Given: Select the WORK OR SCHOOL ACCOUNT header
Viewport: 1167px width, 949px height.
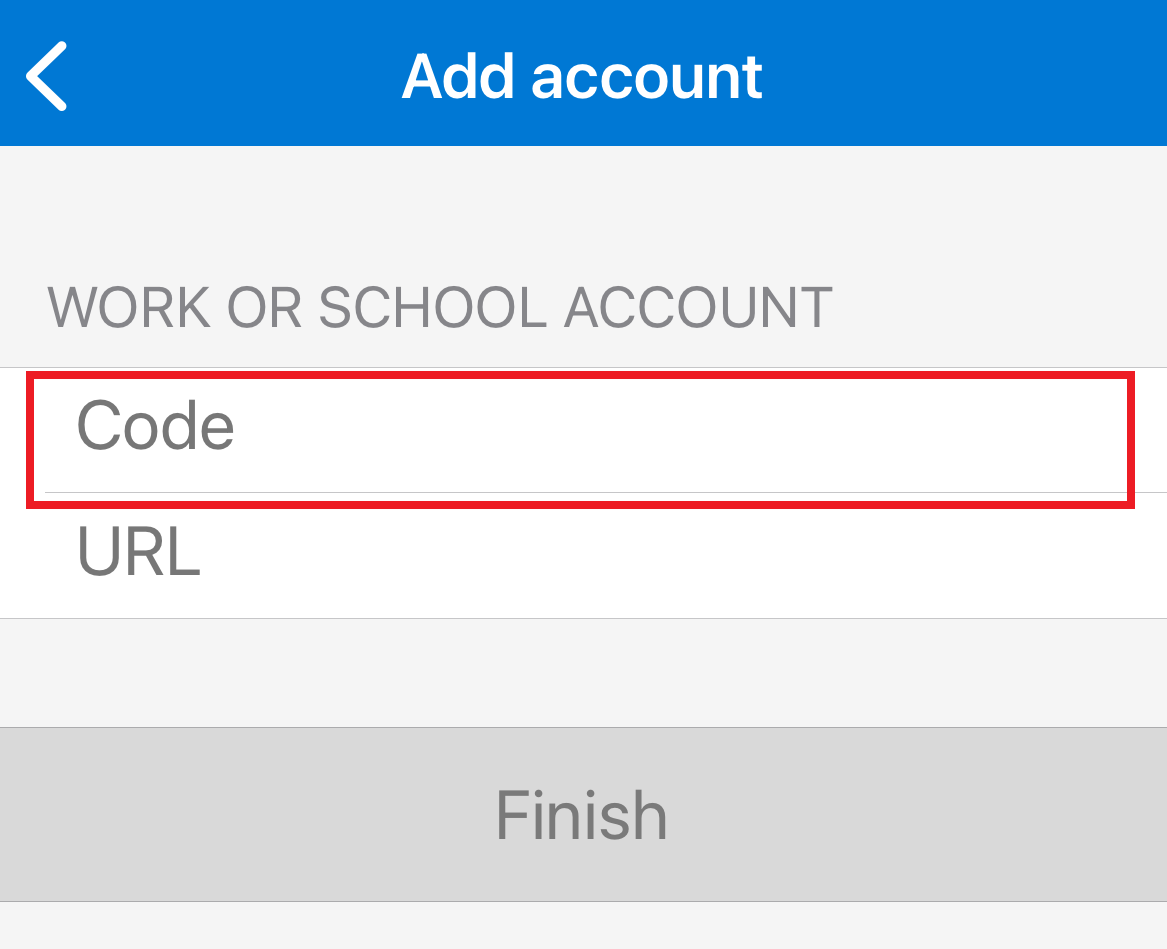Looking at the screenshot, I should click(440, 308).
